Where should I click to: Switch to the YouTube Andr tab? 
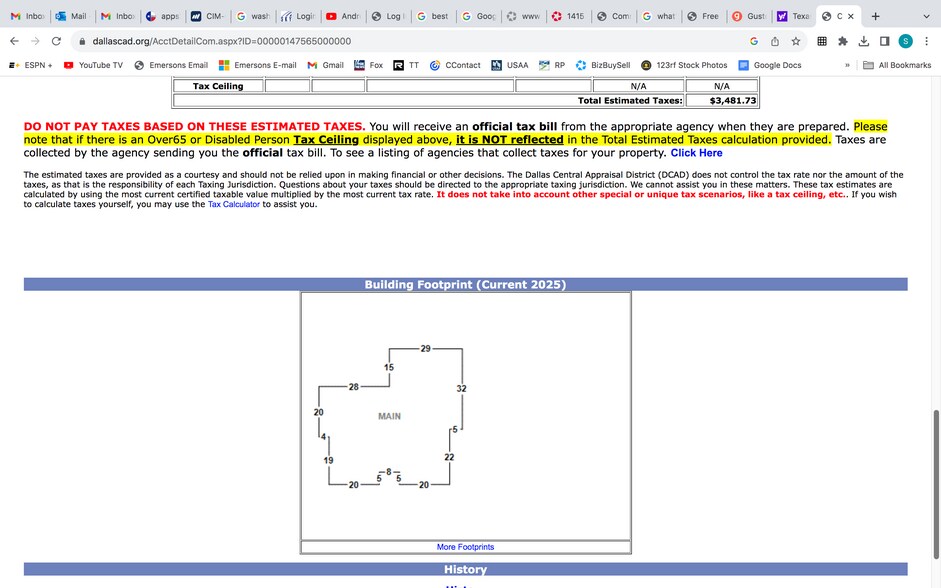pos(343,16)
